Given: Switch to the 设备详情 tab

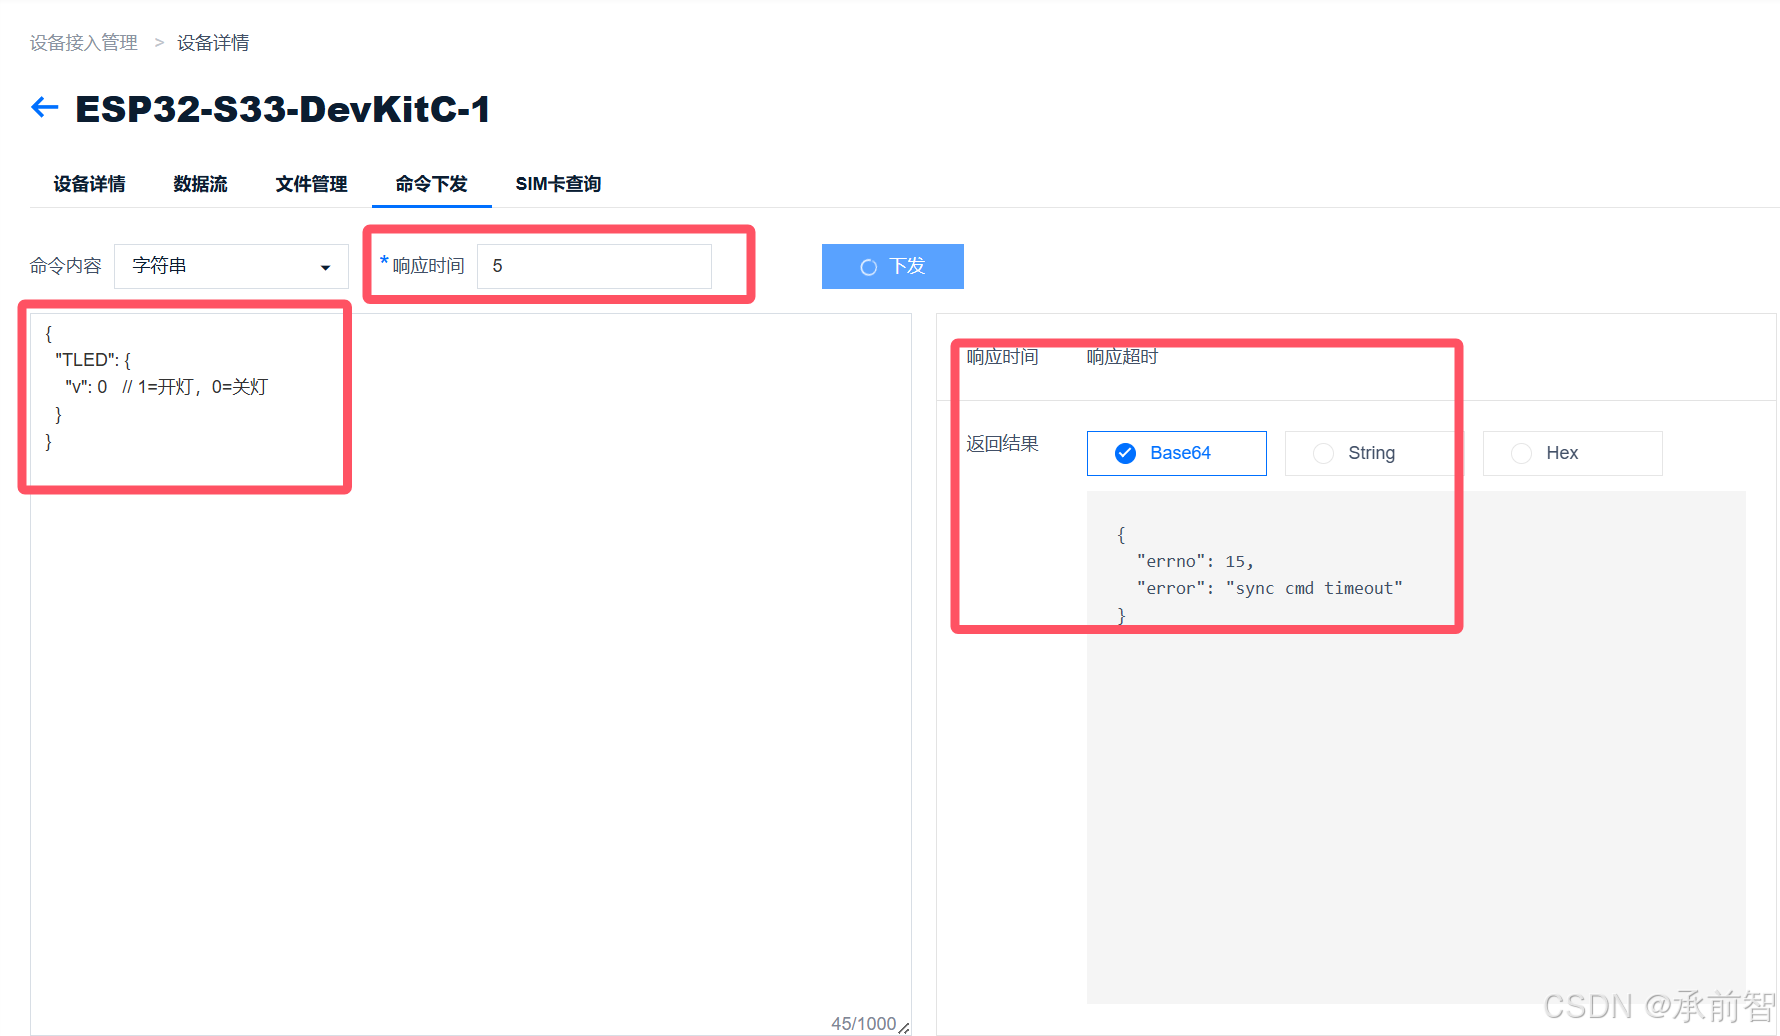Looking at the screenshot, I should click(90, 184).
